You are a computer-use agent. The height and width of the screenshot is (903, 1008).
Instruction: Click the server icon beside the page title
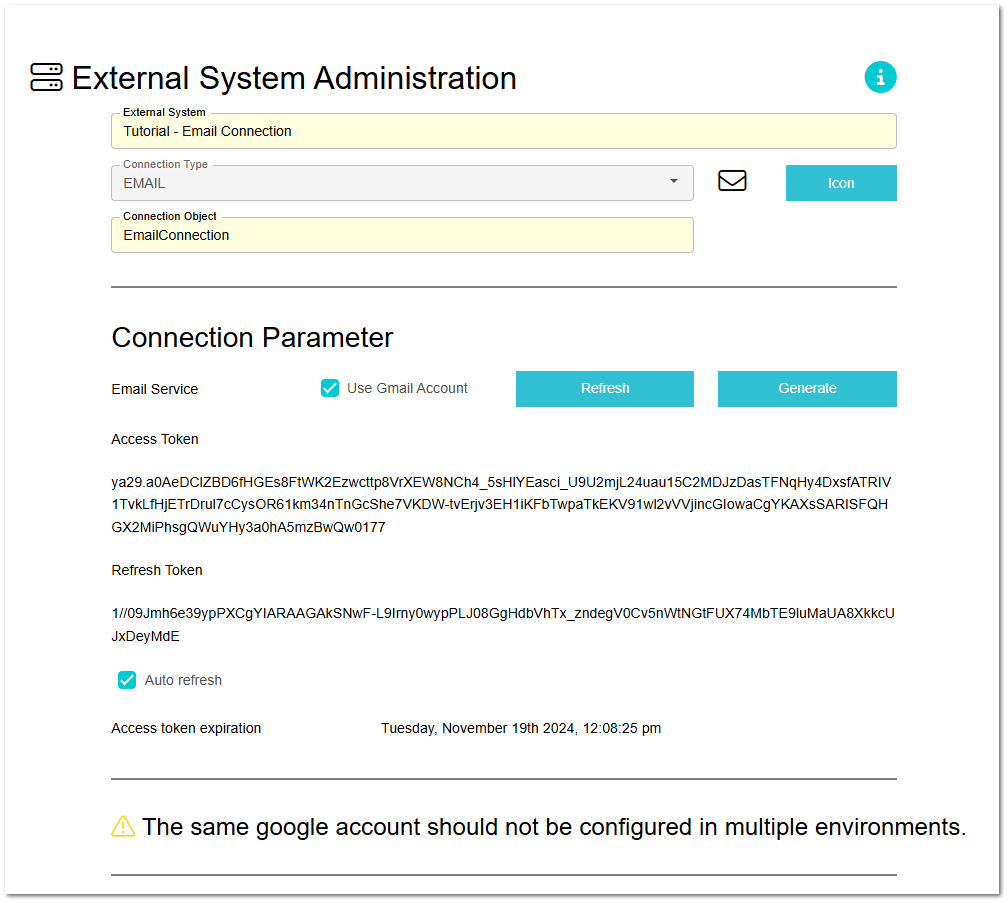coord(46,77)
